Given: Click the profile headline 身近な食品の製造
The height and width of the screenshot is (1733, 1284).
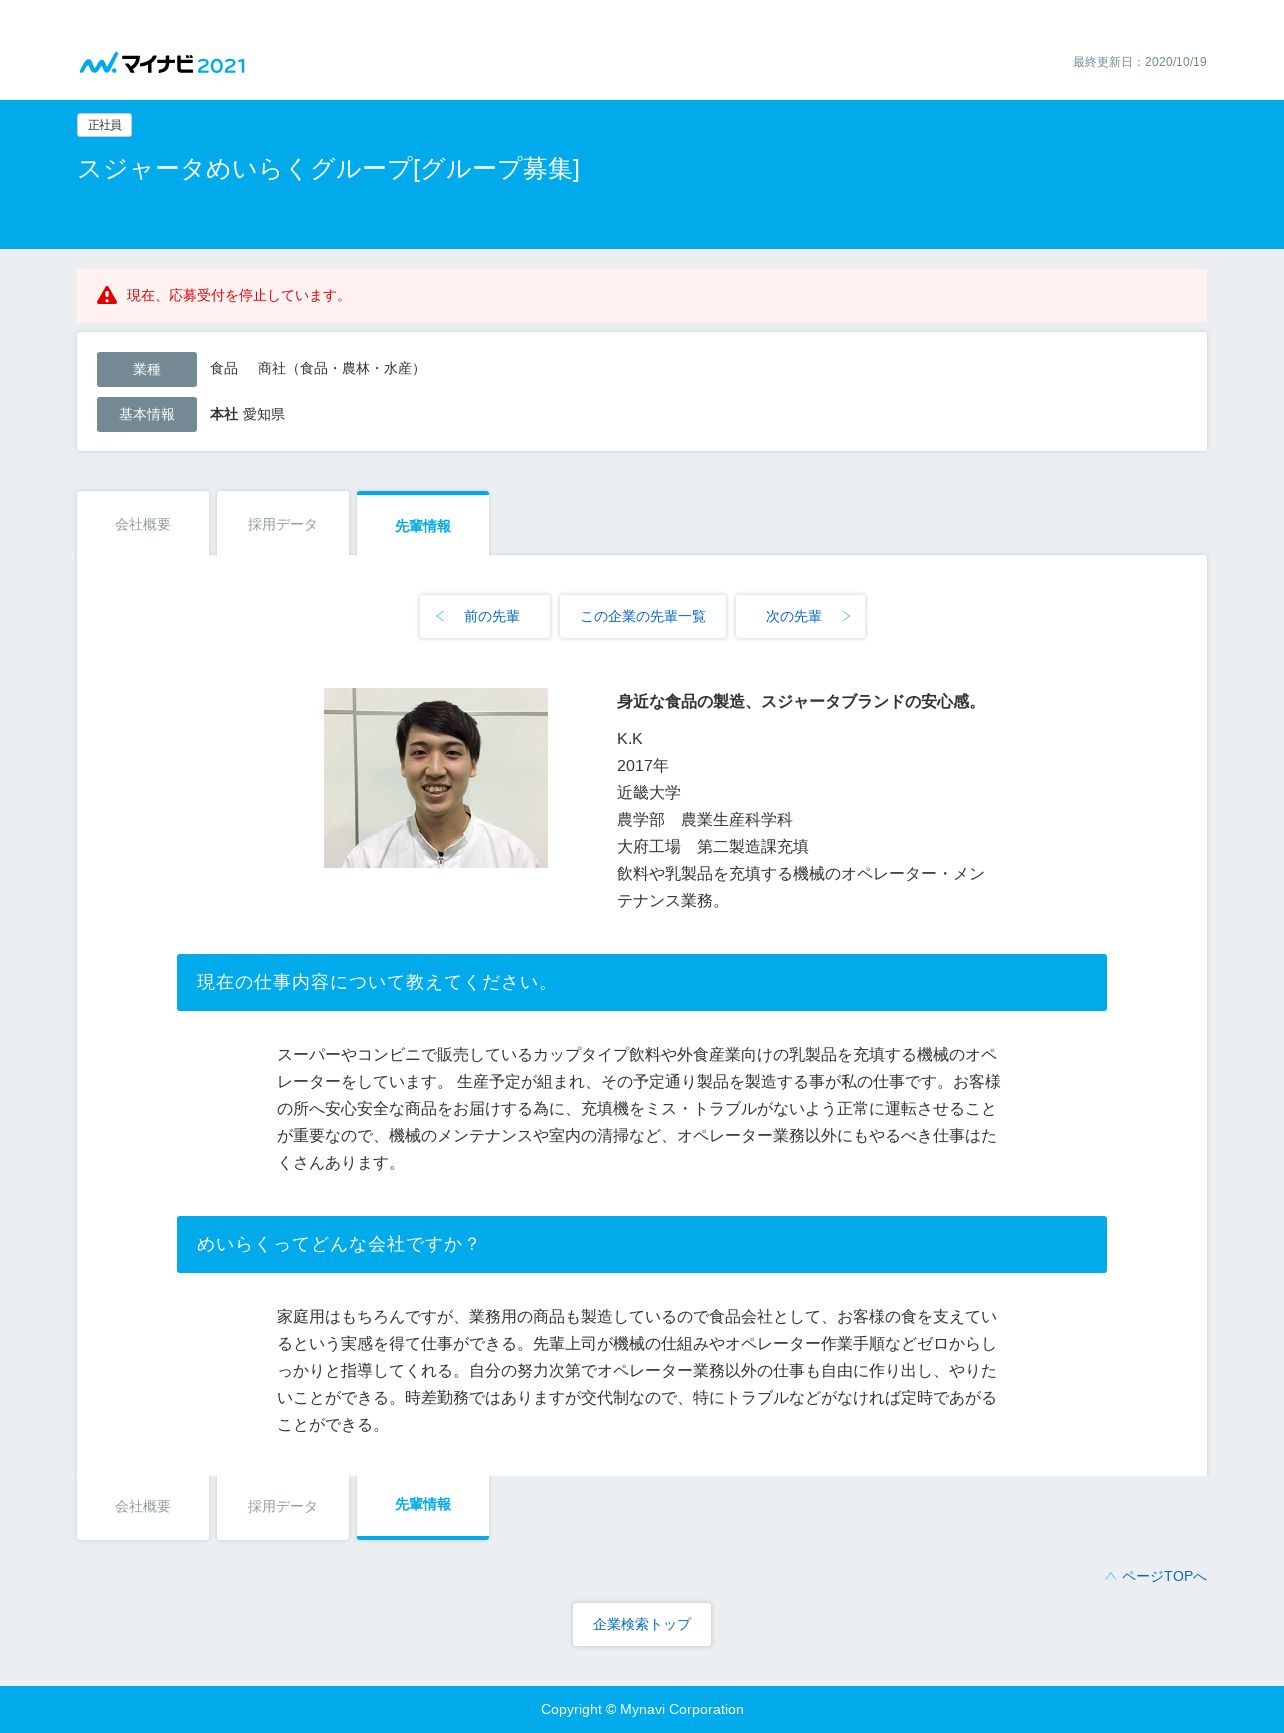Looking at the screenshot, I should [x=800, y=701].
